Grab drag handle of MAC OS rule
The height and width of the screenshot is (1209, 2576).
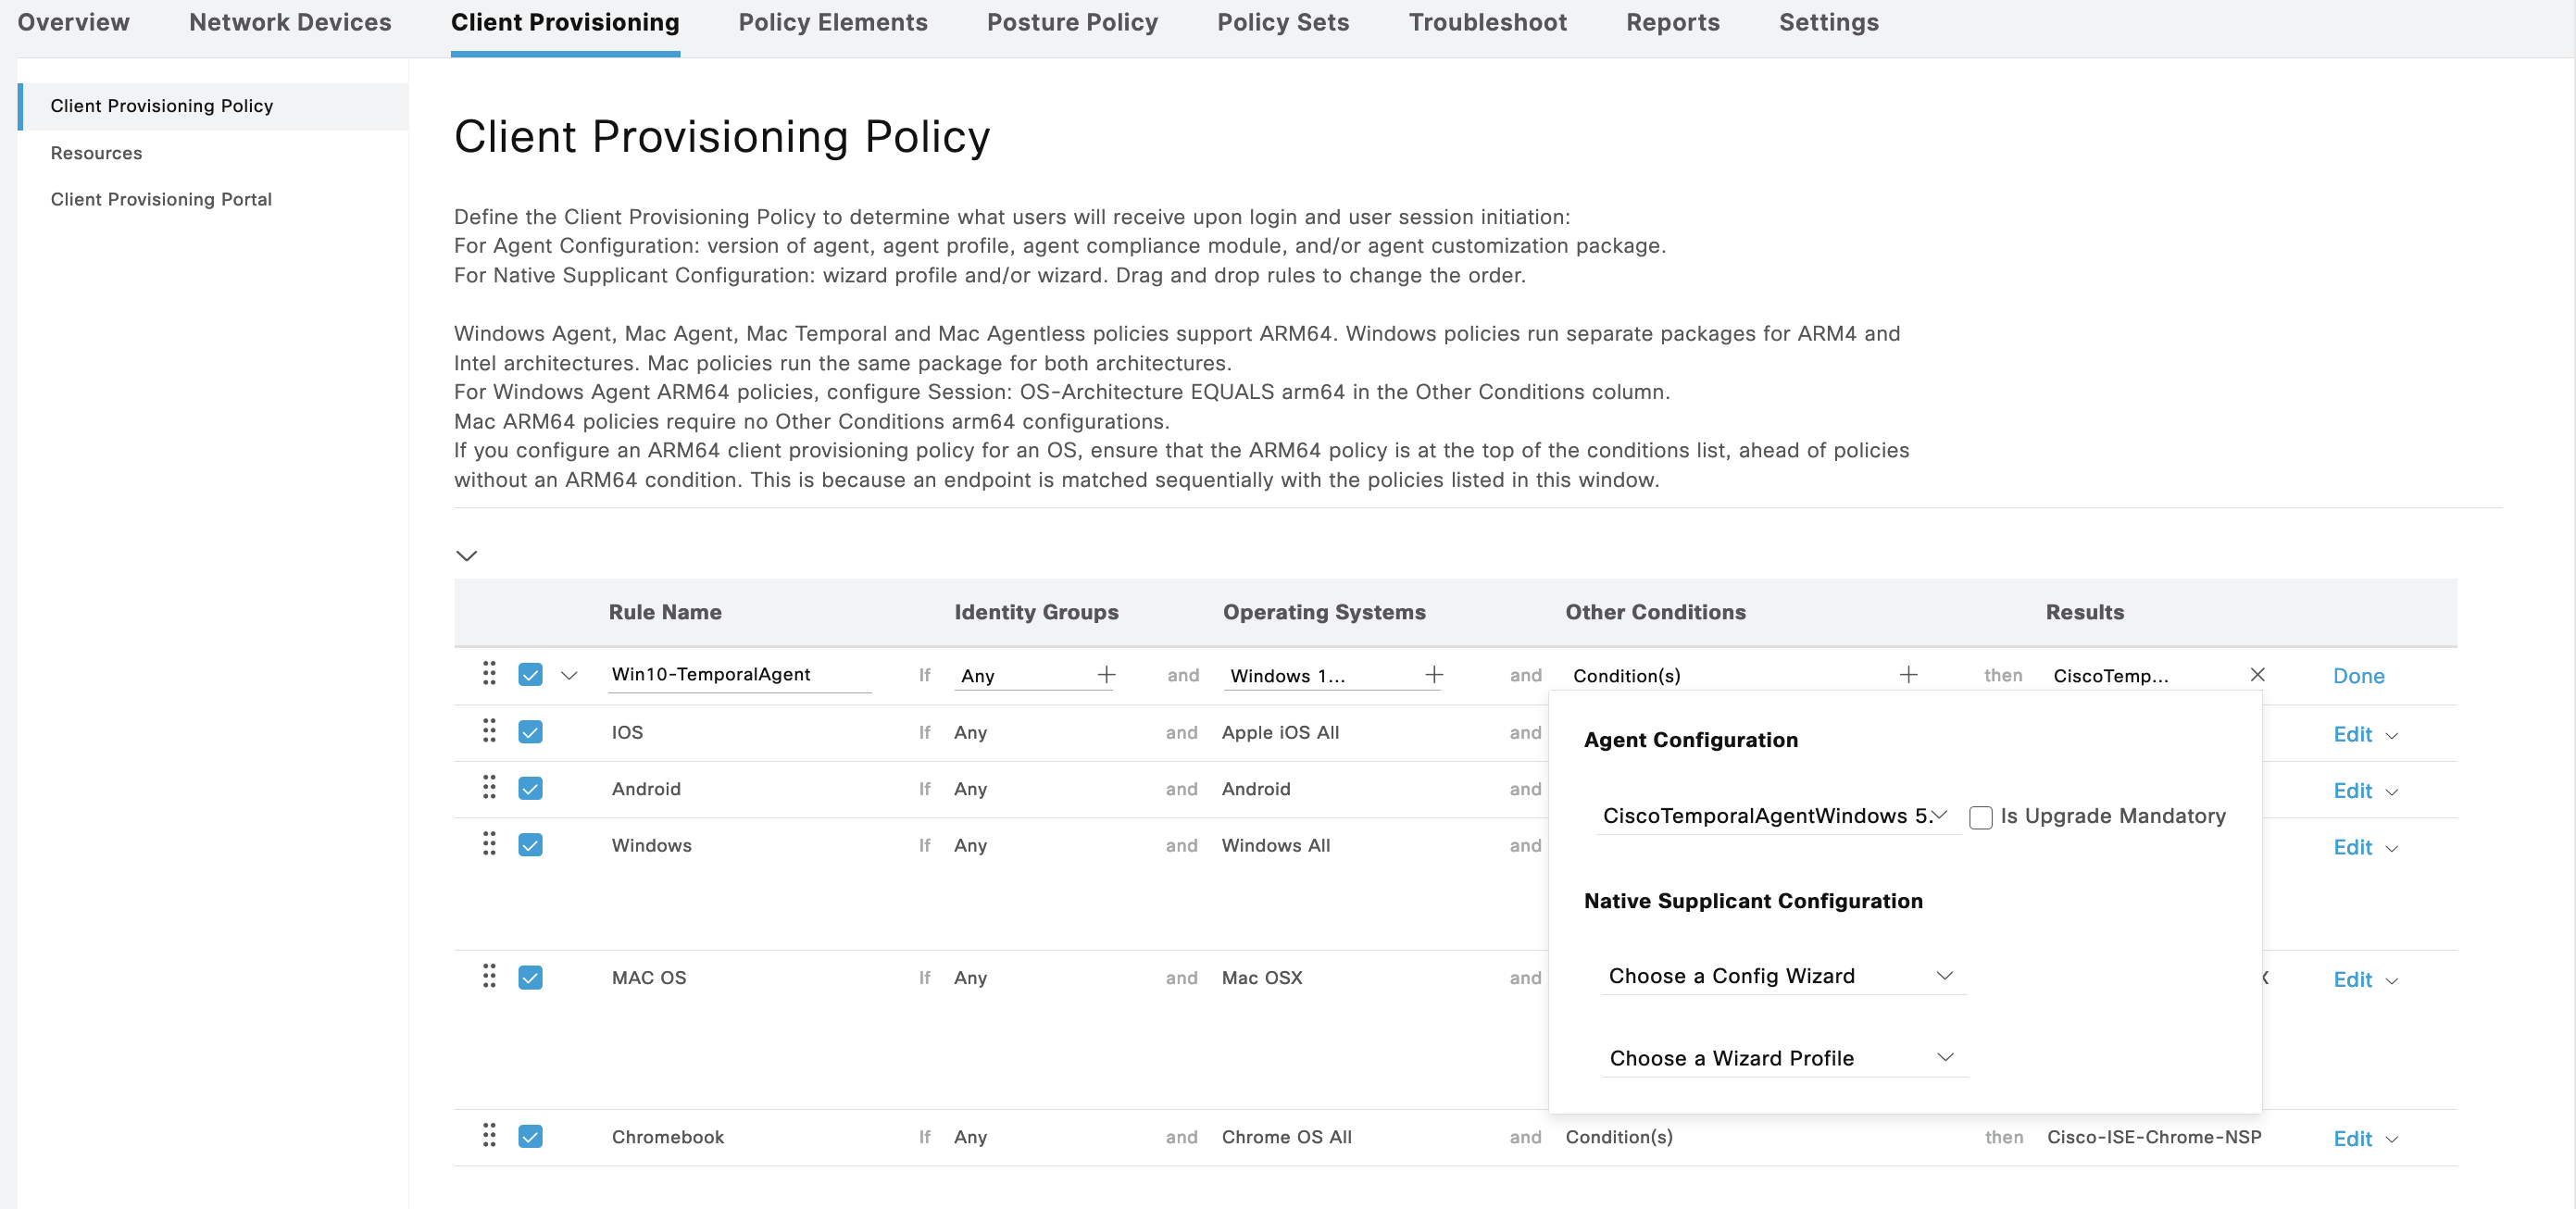(x=489, y=976)
